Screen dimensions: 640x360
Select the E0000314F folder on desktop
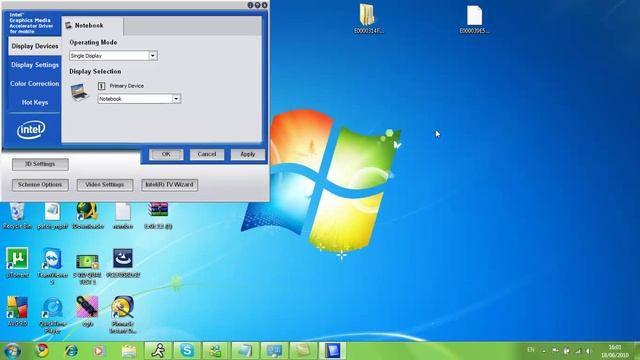[368, 18]
